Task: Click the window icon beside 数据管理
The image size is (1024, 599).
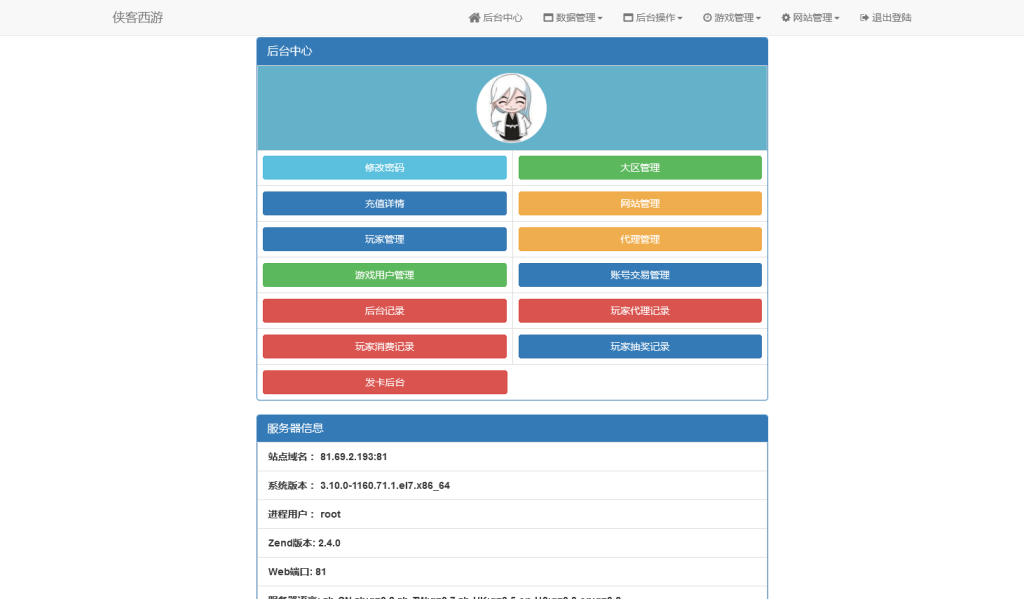Action: tap(547, 17)
